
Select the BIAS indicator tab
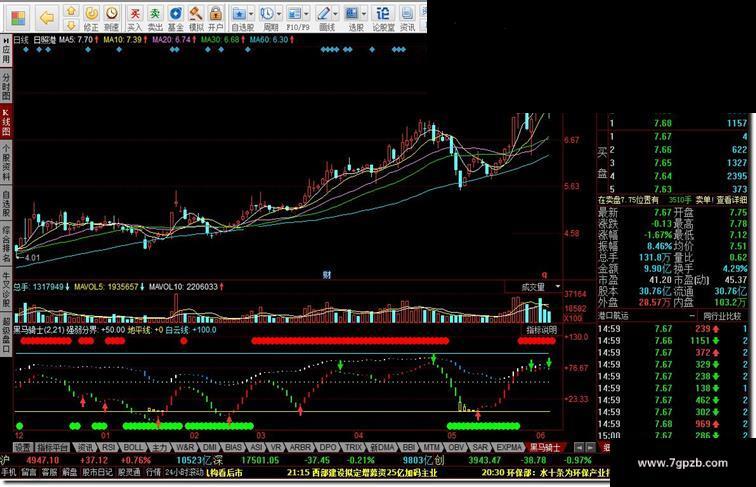click(234, 448)
